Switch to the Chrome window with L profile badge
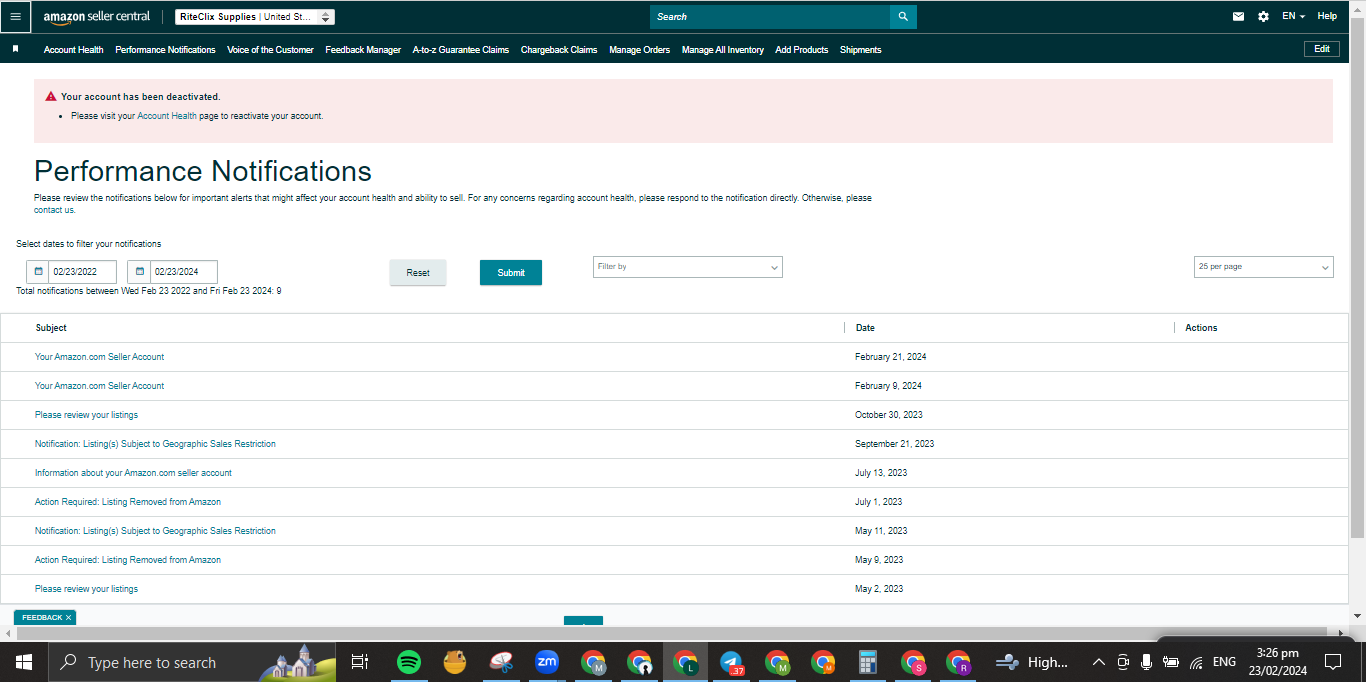Image resolution: width=1366 pixels, height=682 pixels. click(x=686, y=662)
